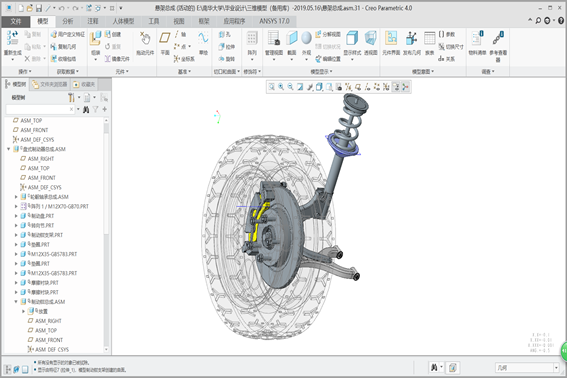
Task: Click the 切换尺寸 switch dimensions button
Action: tap(451, 47)
